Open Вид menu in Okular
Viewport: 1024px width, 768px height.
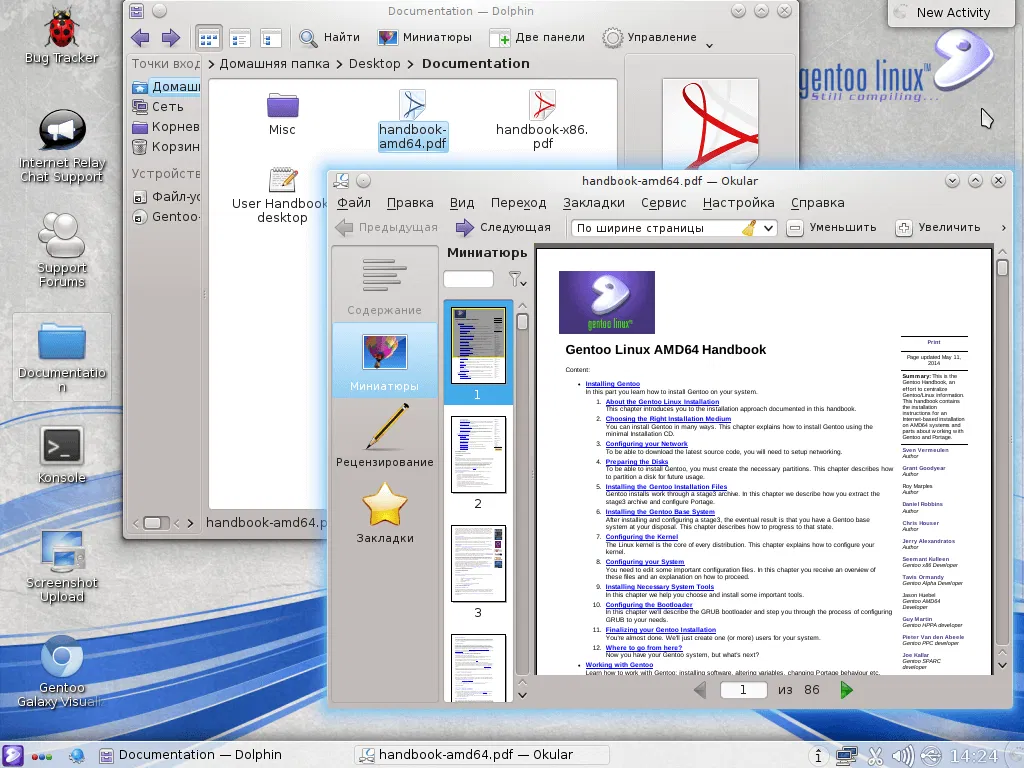click(462, 203)
